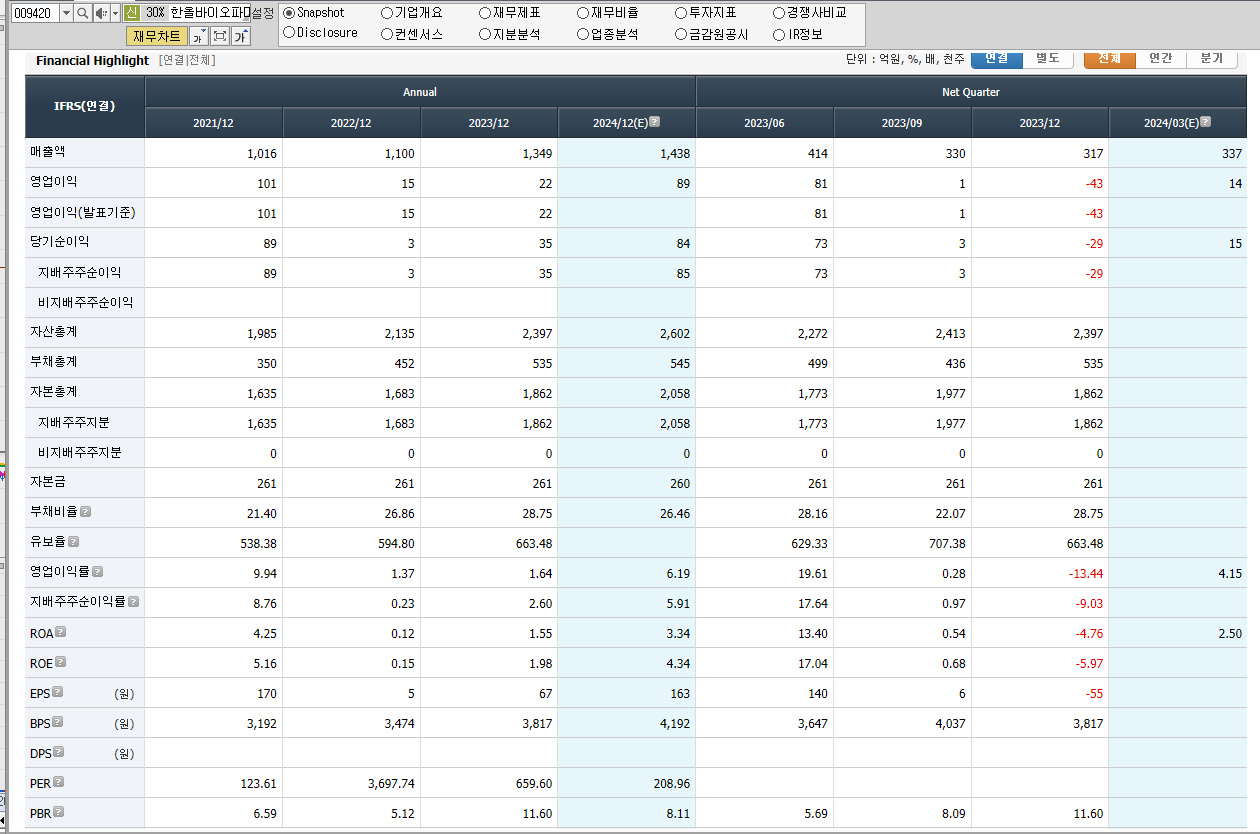This screenshot has height=834, width=1260.
Task: Open help icon next to PER
Action: [58, 782]
